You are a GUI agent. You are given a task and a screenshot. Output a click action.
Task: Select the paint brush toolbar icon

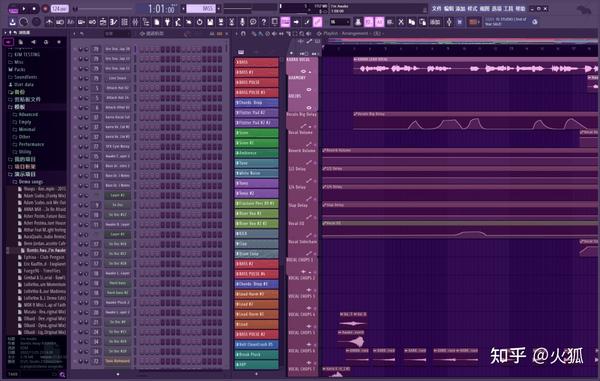pos(307,22)
